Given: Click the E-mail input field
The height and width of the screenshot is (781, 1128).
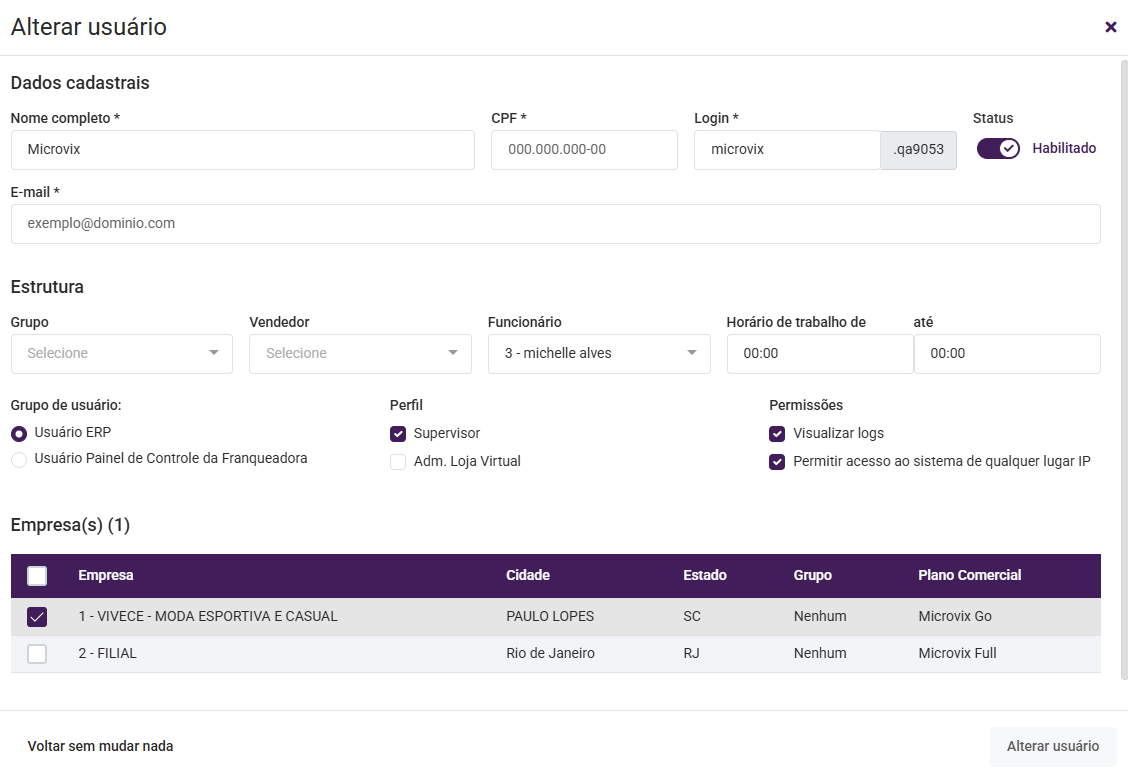Looking at the screenshot, I should click(x=555, y=224).
